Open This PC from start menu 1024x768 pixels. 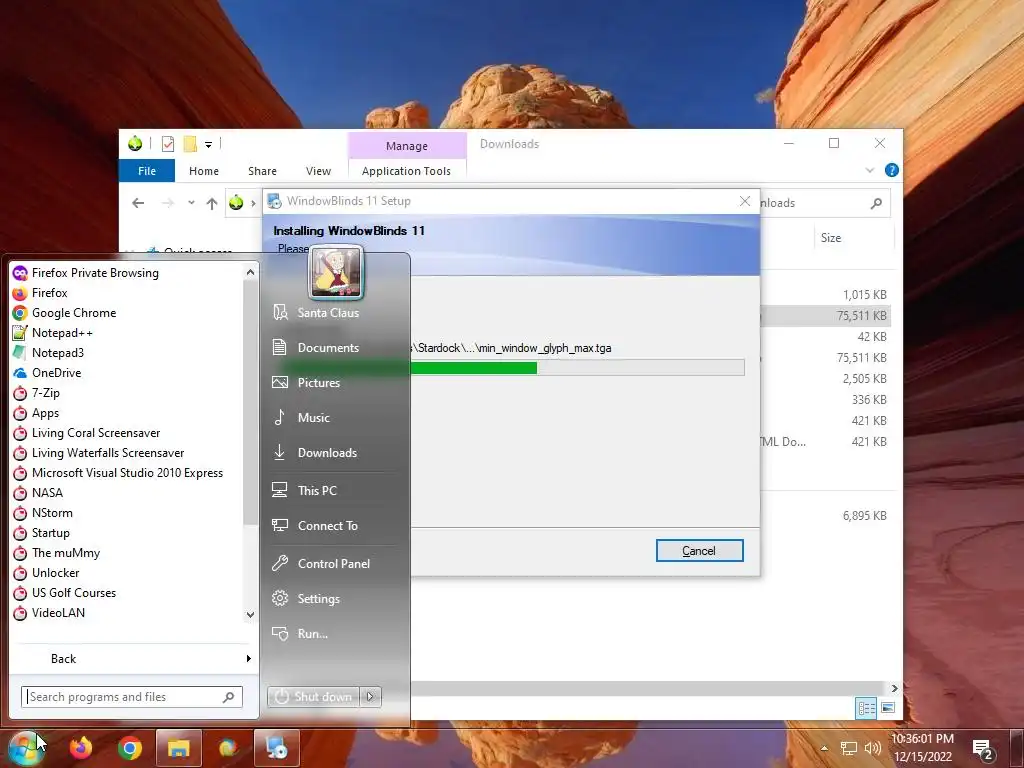point(317,490)
